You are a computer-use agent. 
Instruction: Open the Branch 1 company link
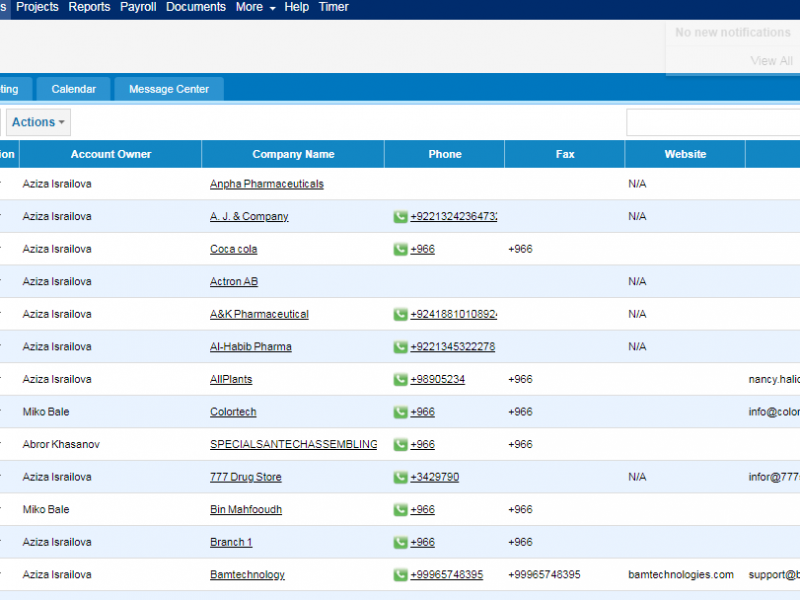coord(231,542)
